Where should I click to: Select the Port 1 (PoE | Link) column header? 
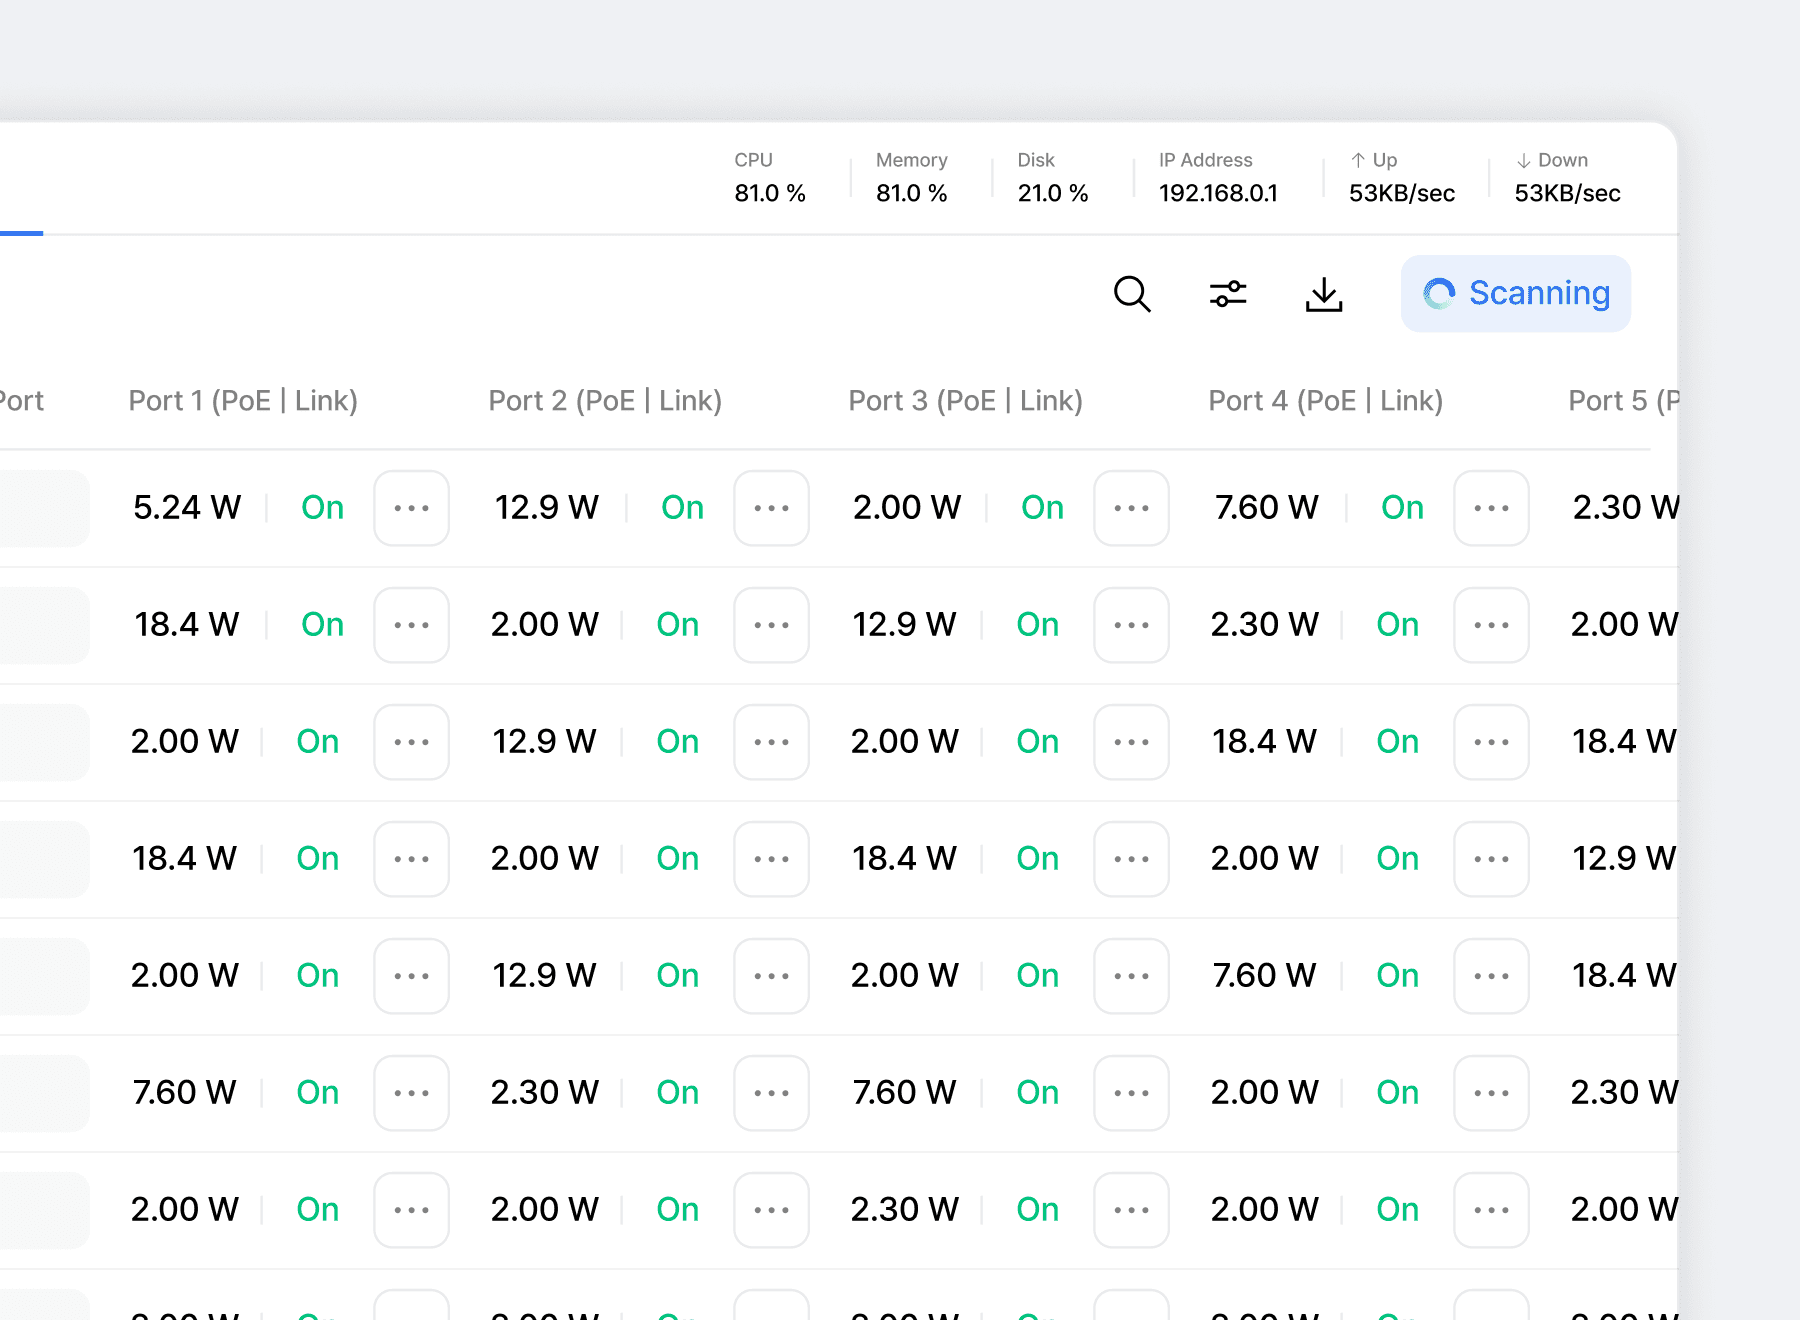pos(243,400)
